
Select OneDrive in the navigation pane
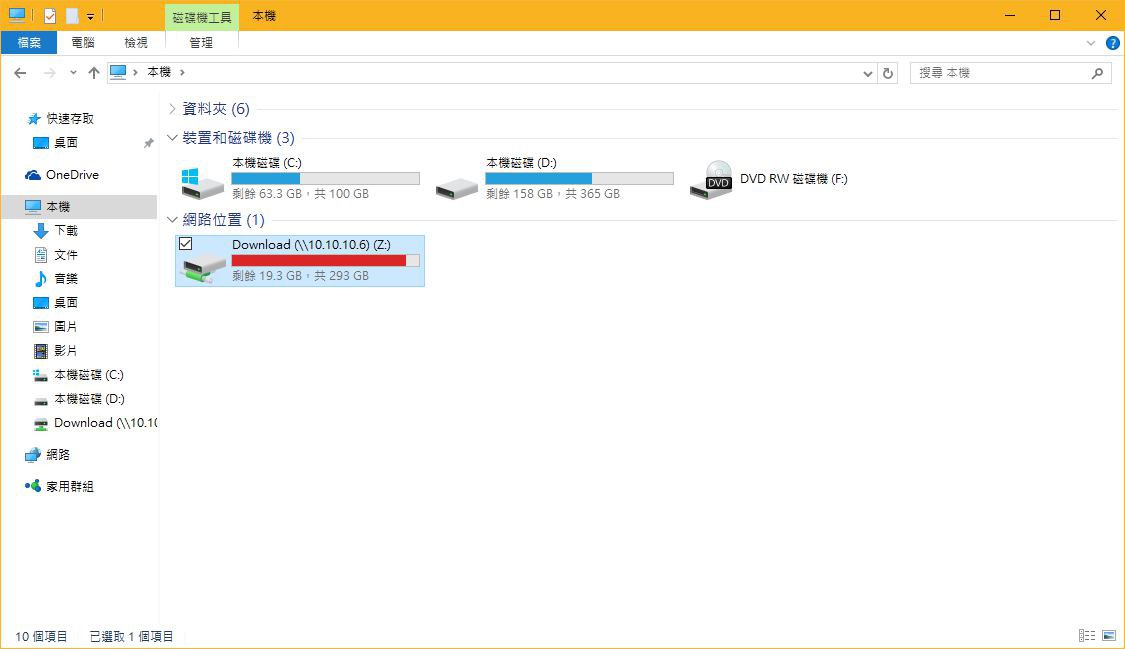72,175
